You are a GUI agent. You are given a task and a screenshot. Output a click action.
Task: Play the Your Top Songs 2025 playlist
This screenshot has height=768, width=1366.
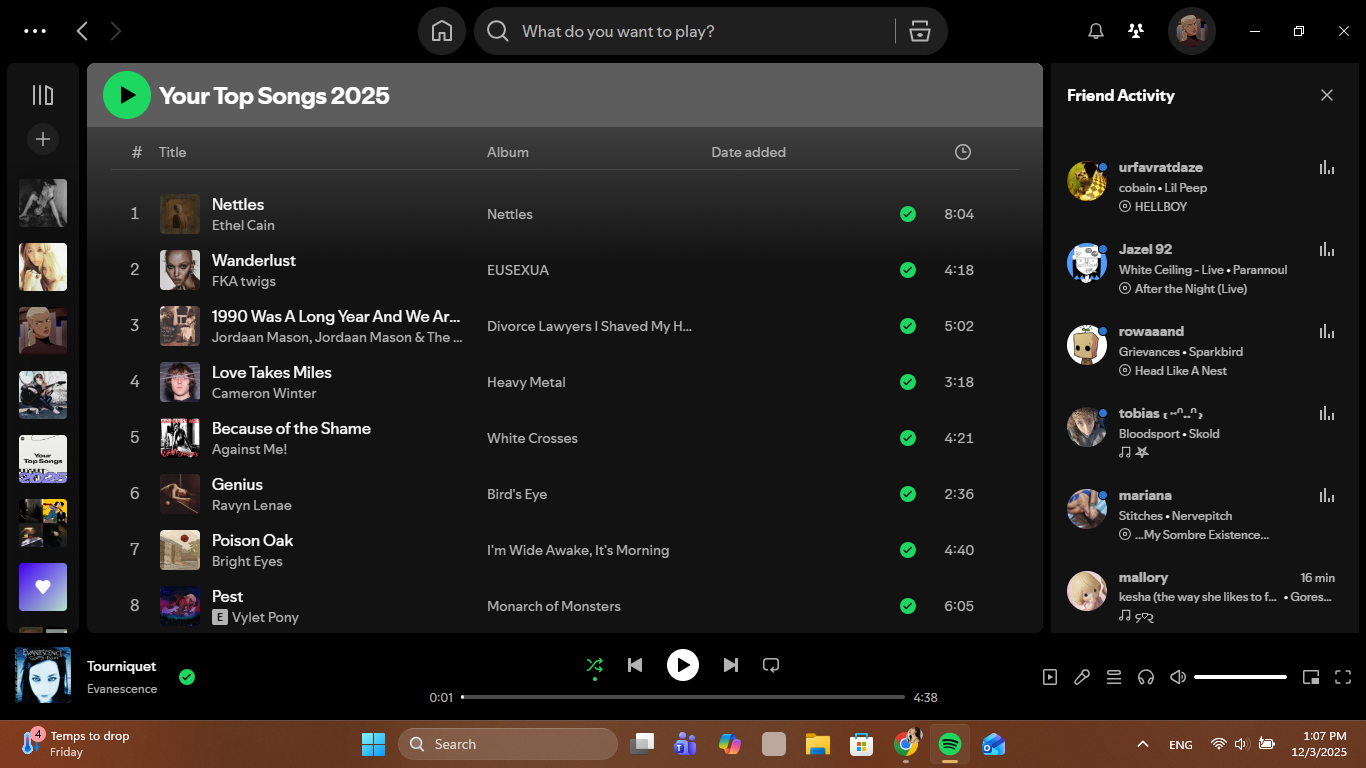click(127, 95)
